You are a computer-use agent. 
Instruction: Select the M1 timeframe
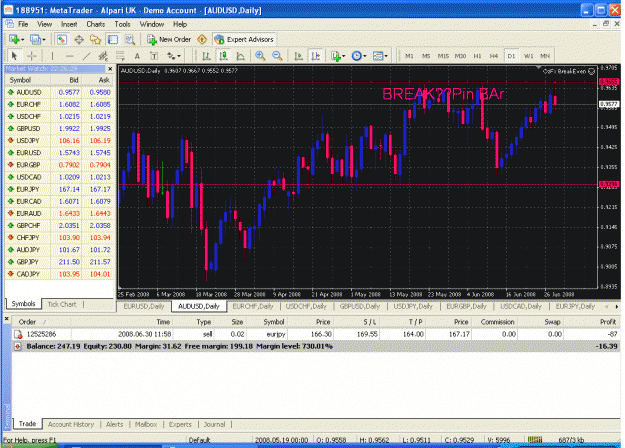(x=409, y=56)
